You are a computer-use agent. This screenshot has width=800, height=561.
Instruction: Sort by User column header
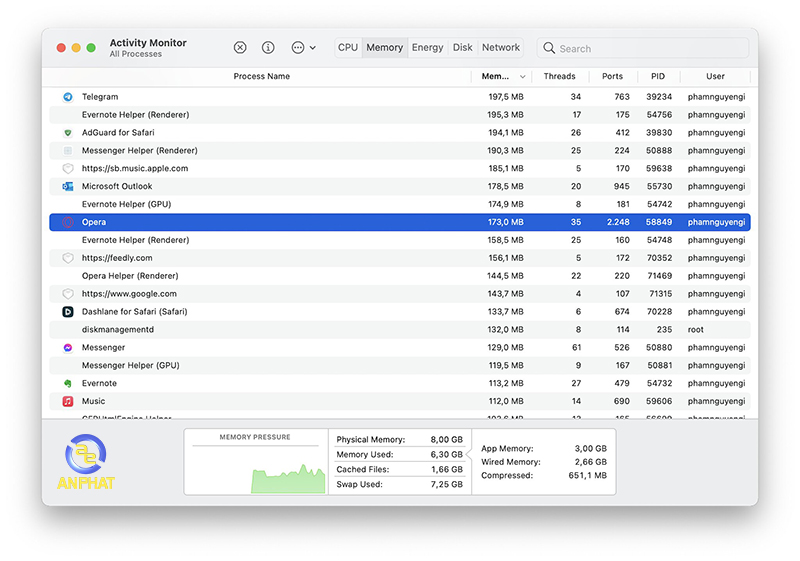pyautogui.click(x=715, y=76)
